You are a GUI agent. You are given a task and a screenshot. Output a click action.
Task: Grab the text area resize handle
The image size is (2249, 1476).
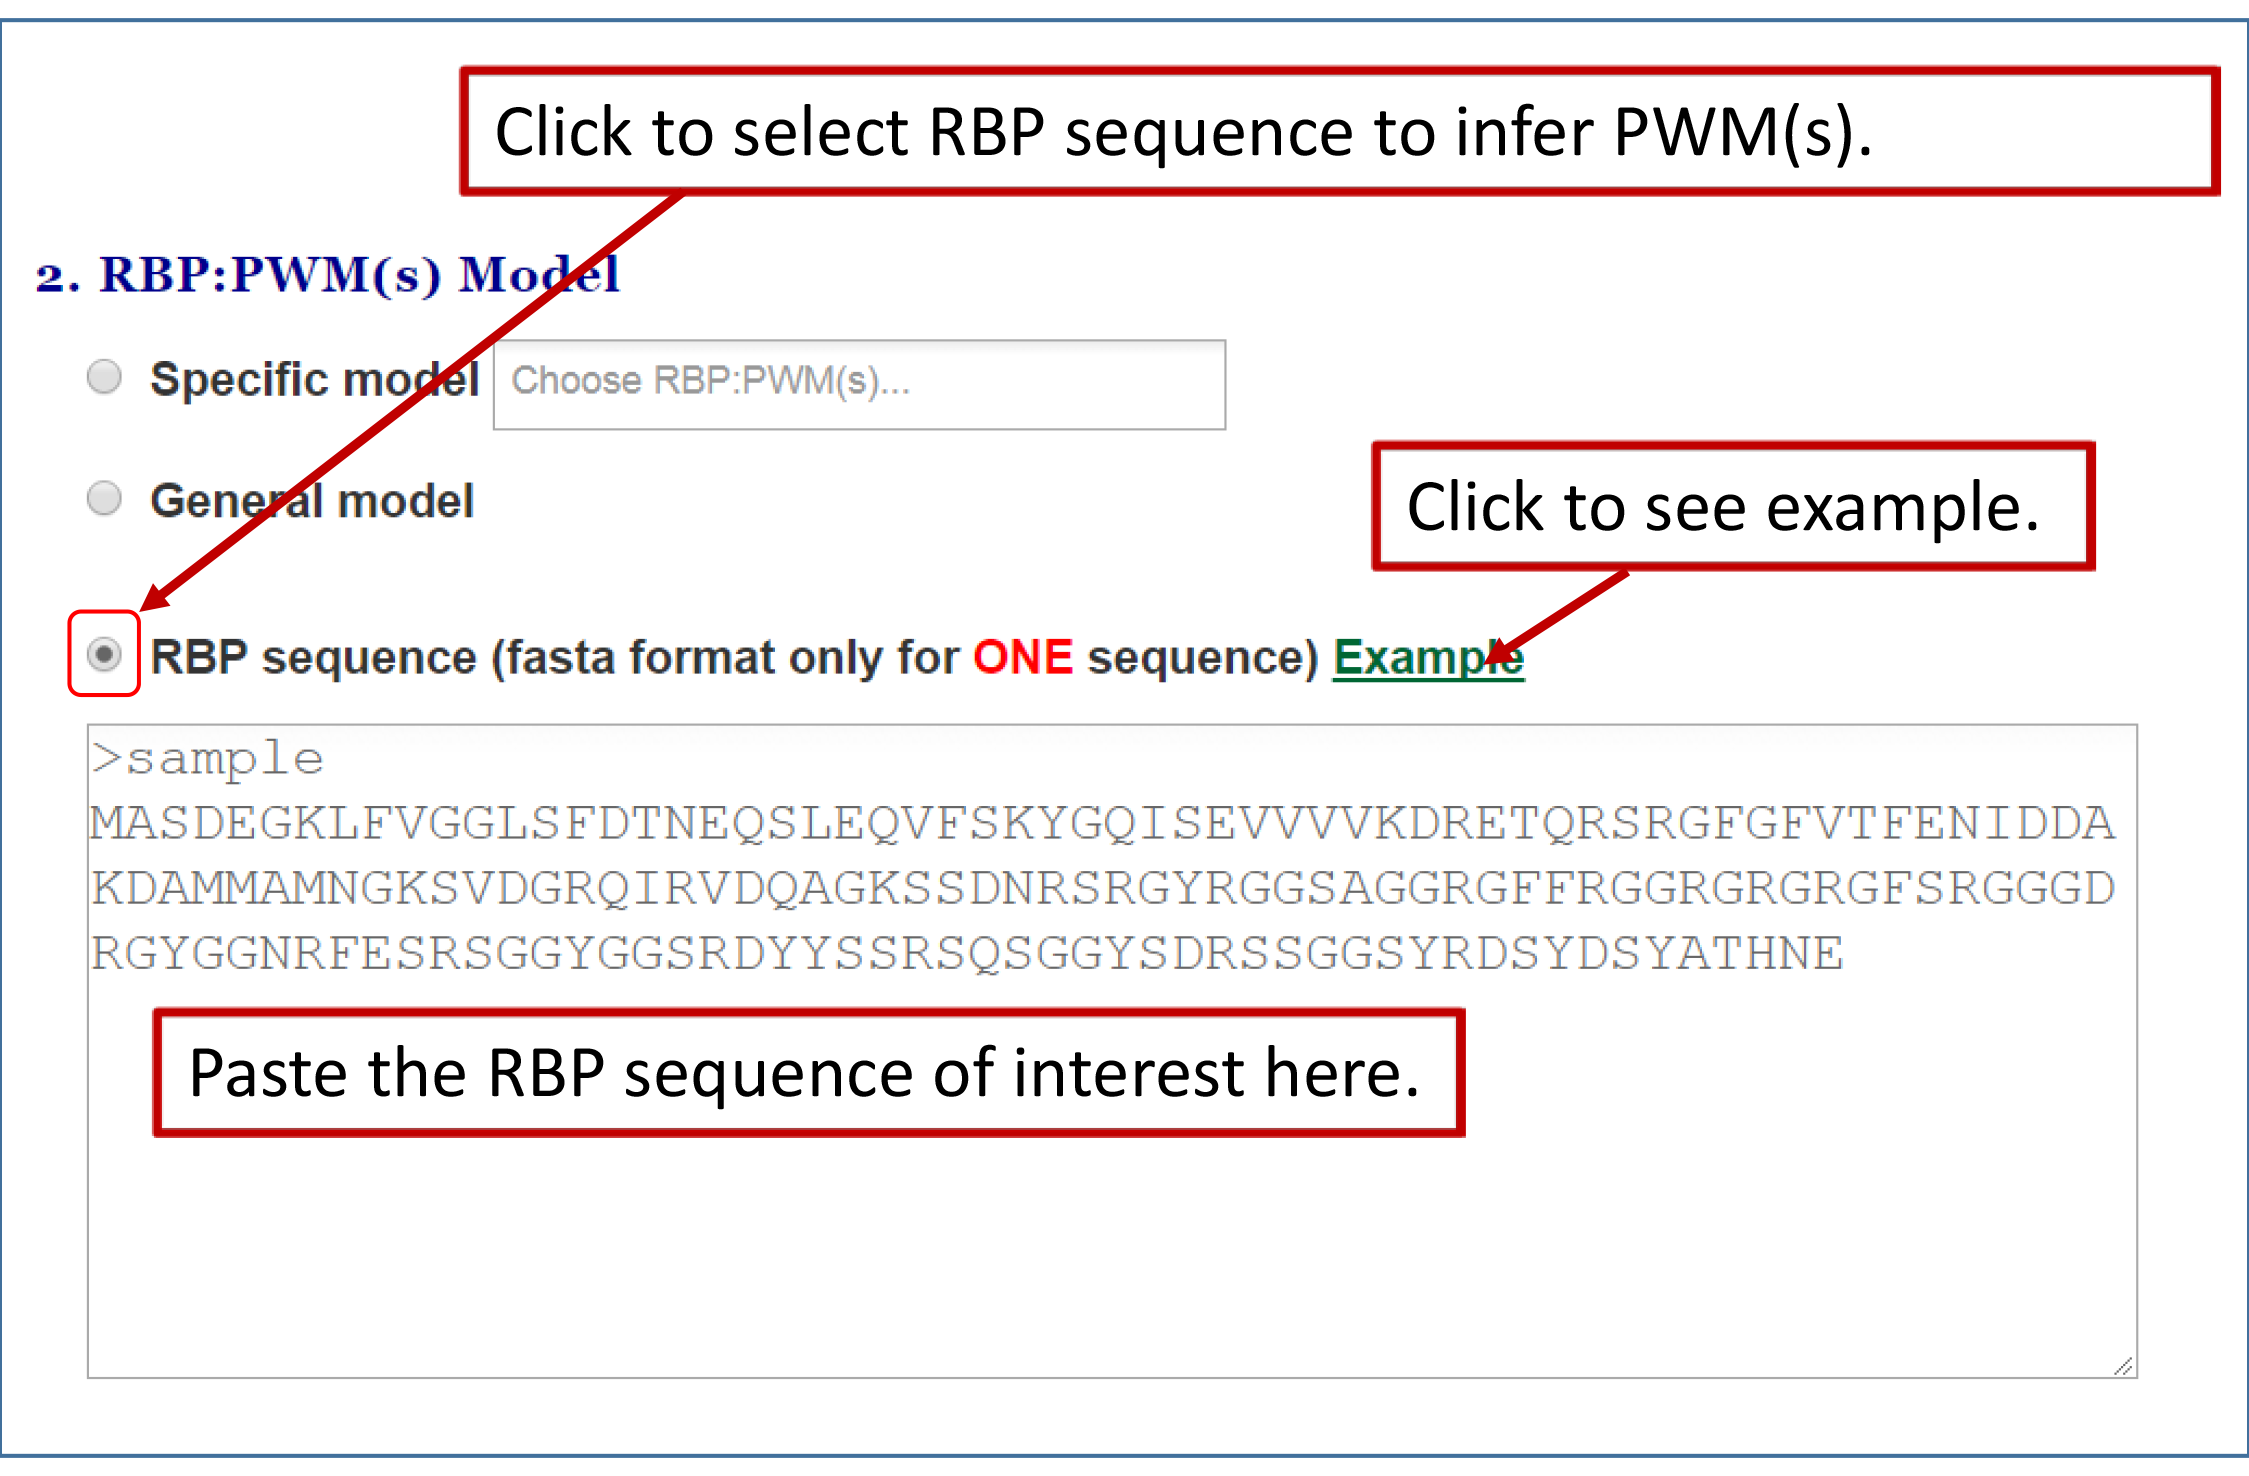[x=2123, y=1365]
